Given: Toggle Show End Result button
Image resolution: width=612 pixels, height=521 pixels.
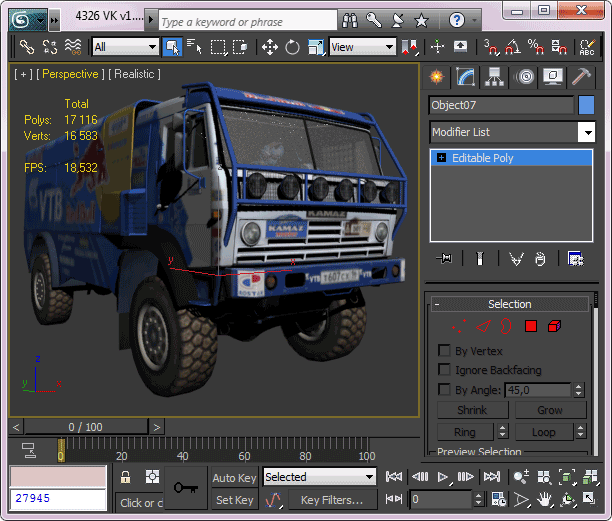Looking at the screenshot, I should [x=480, y=258].
